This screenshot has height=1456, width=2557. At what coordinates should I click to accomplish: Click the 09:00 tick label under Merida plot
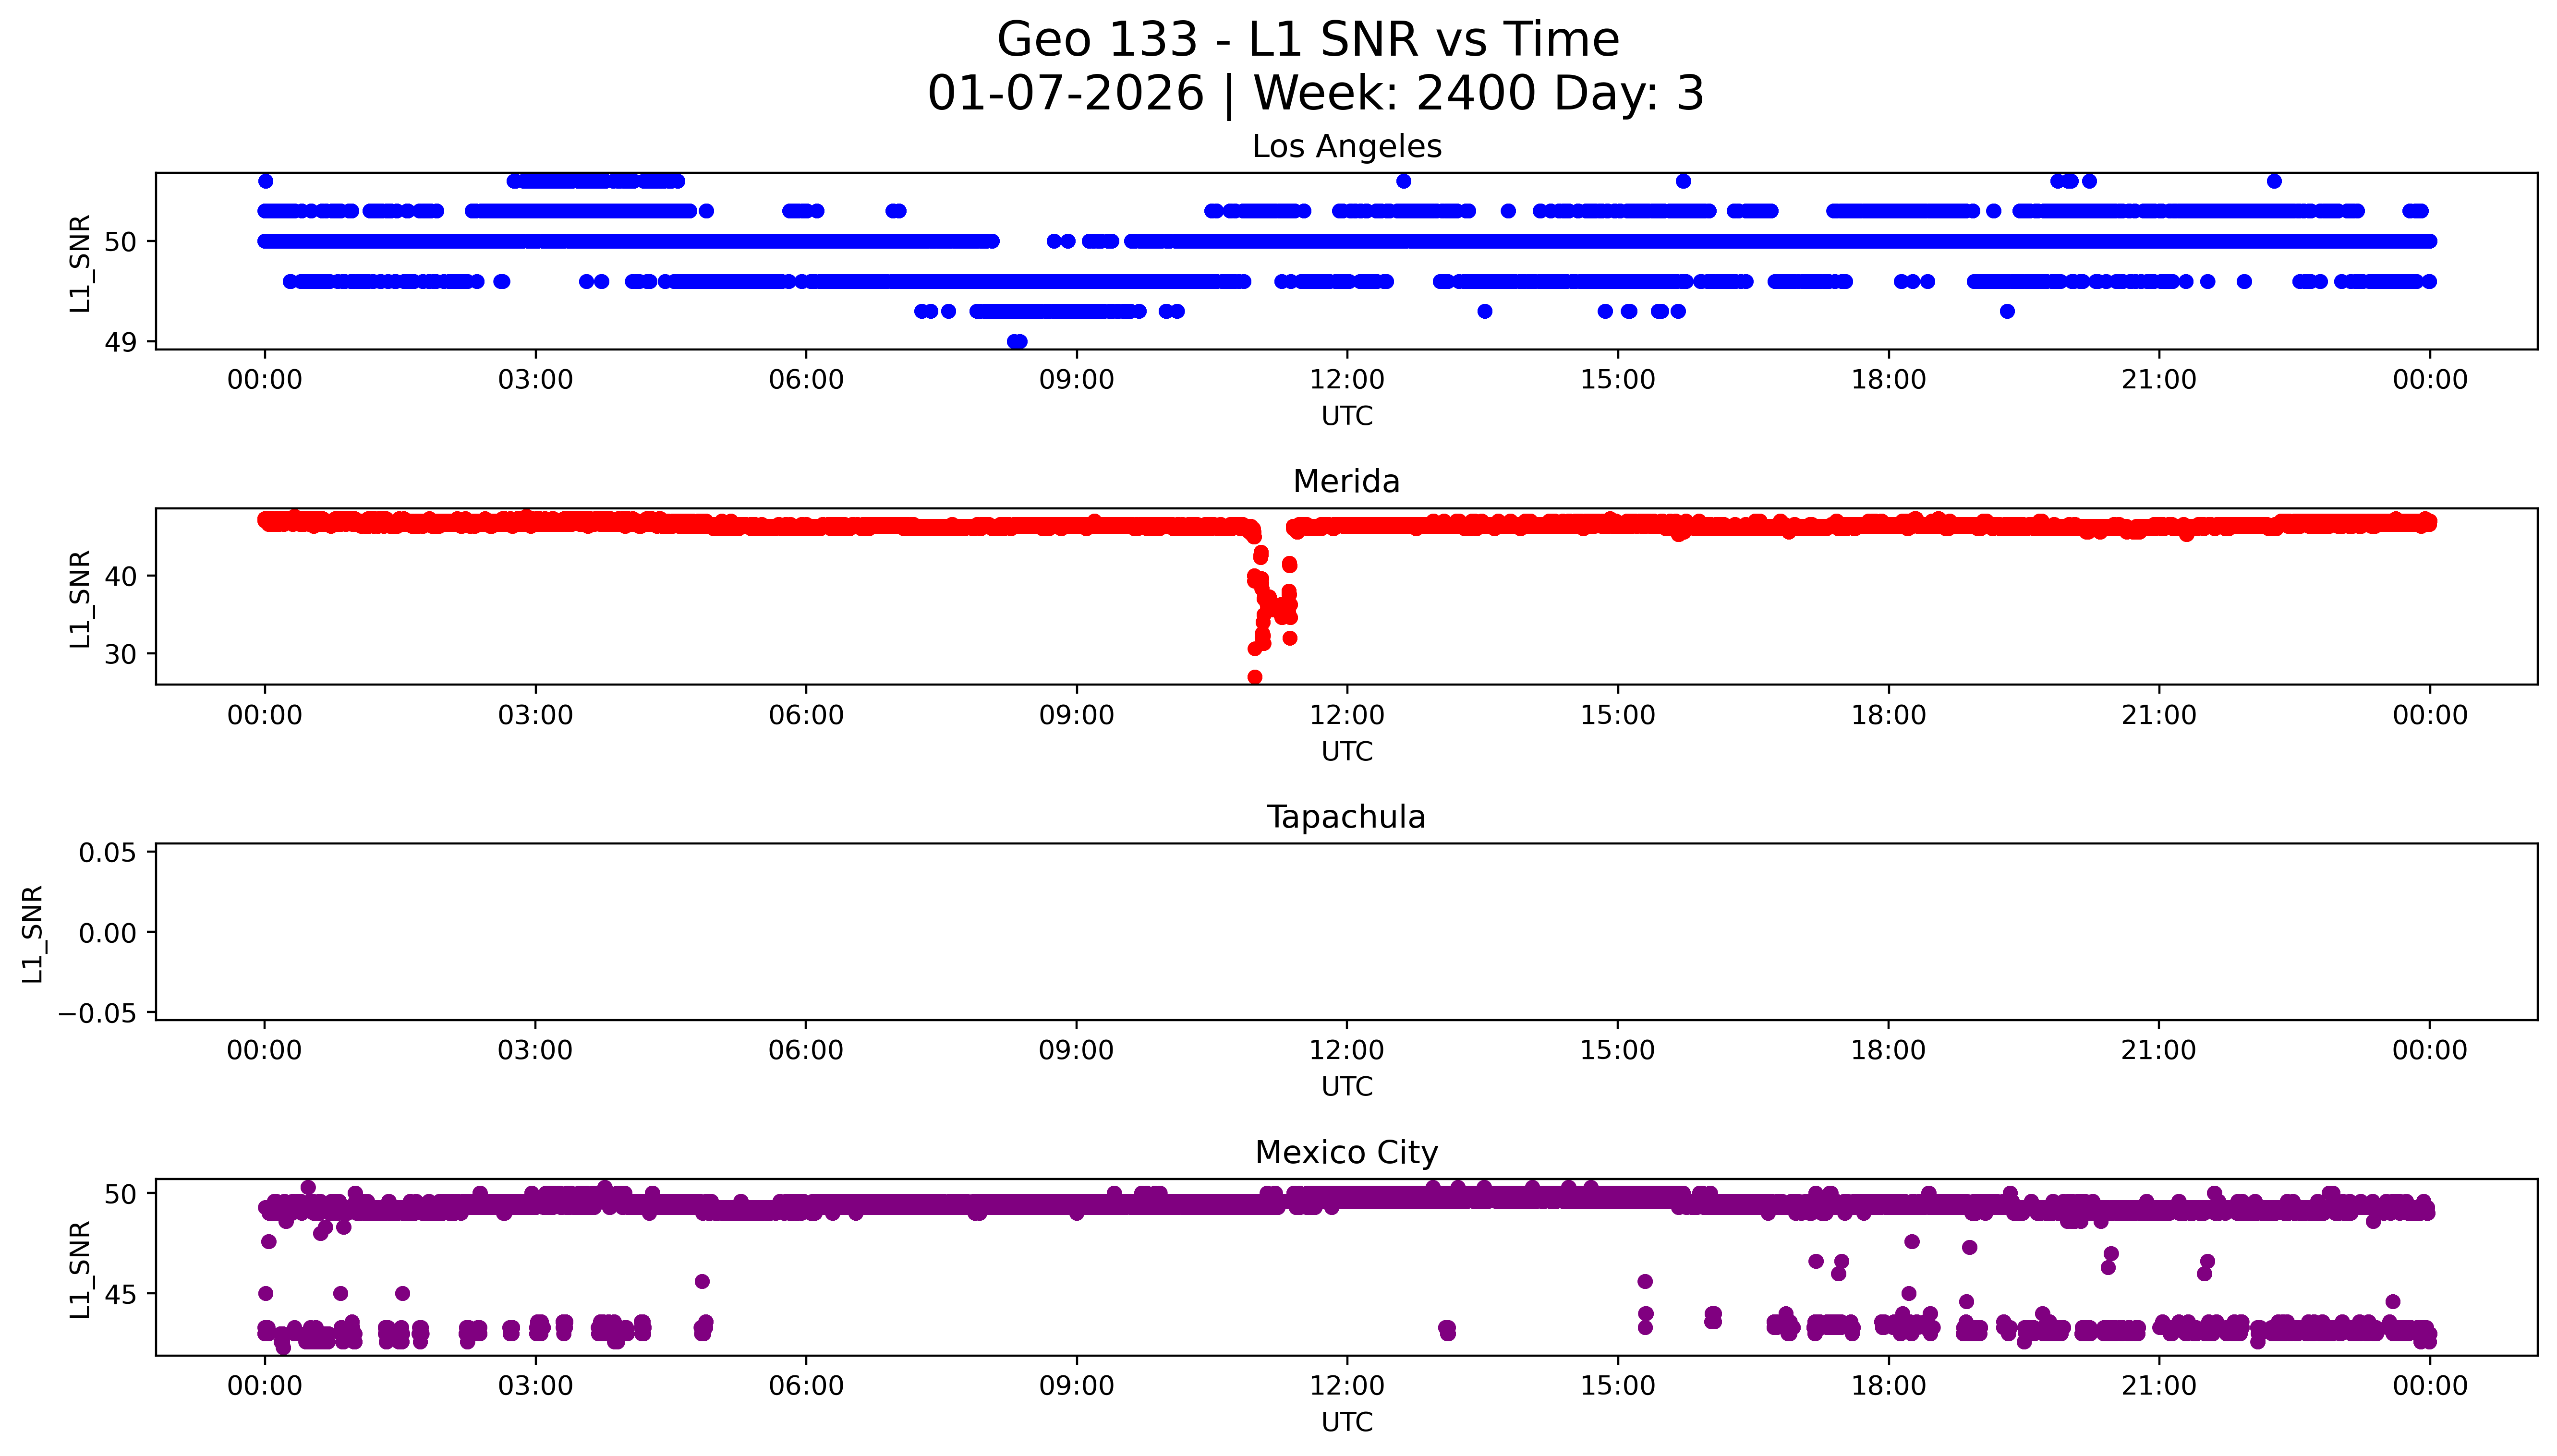click(x=1076, y=716)
